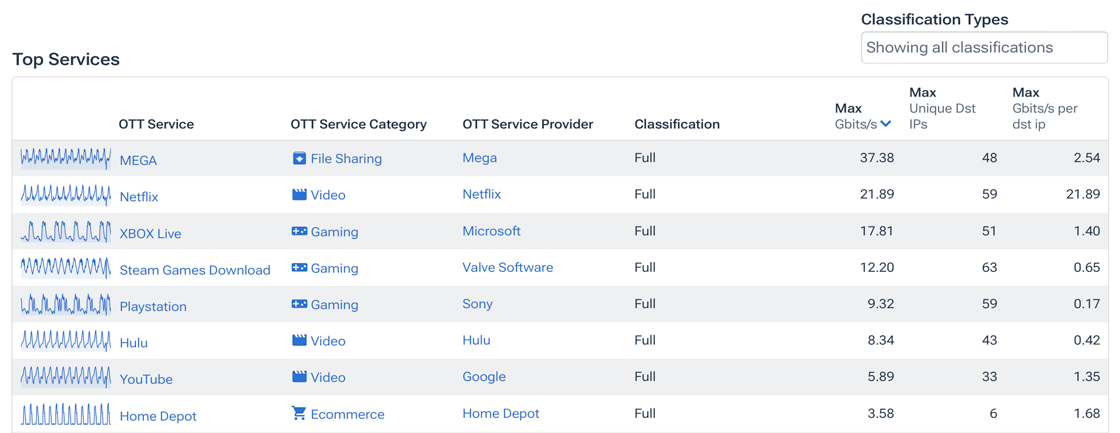Viewport: 1120px width, 433px height.
Task: Open the YouTube service link
Action: 146,379
